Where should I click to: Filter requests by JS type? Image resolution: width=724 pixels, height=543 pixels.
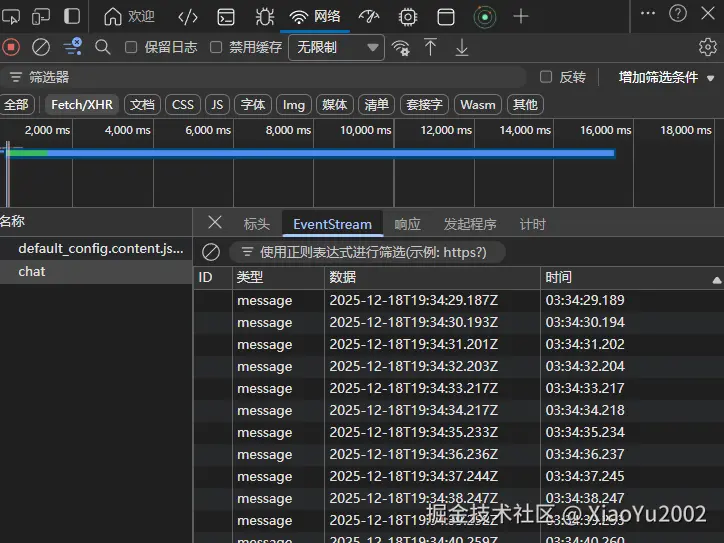point(217,104)
